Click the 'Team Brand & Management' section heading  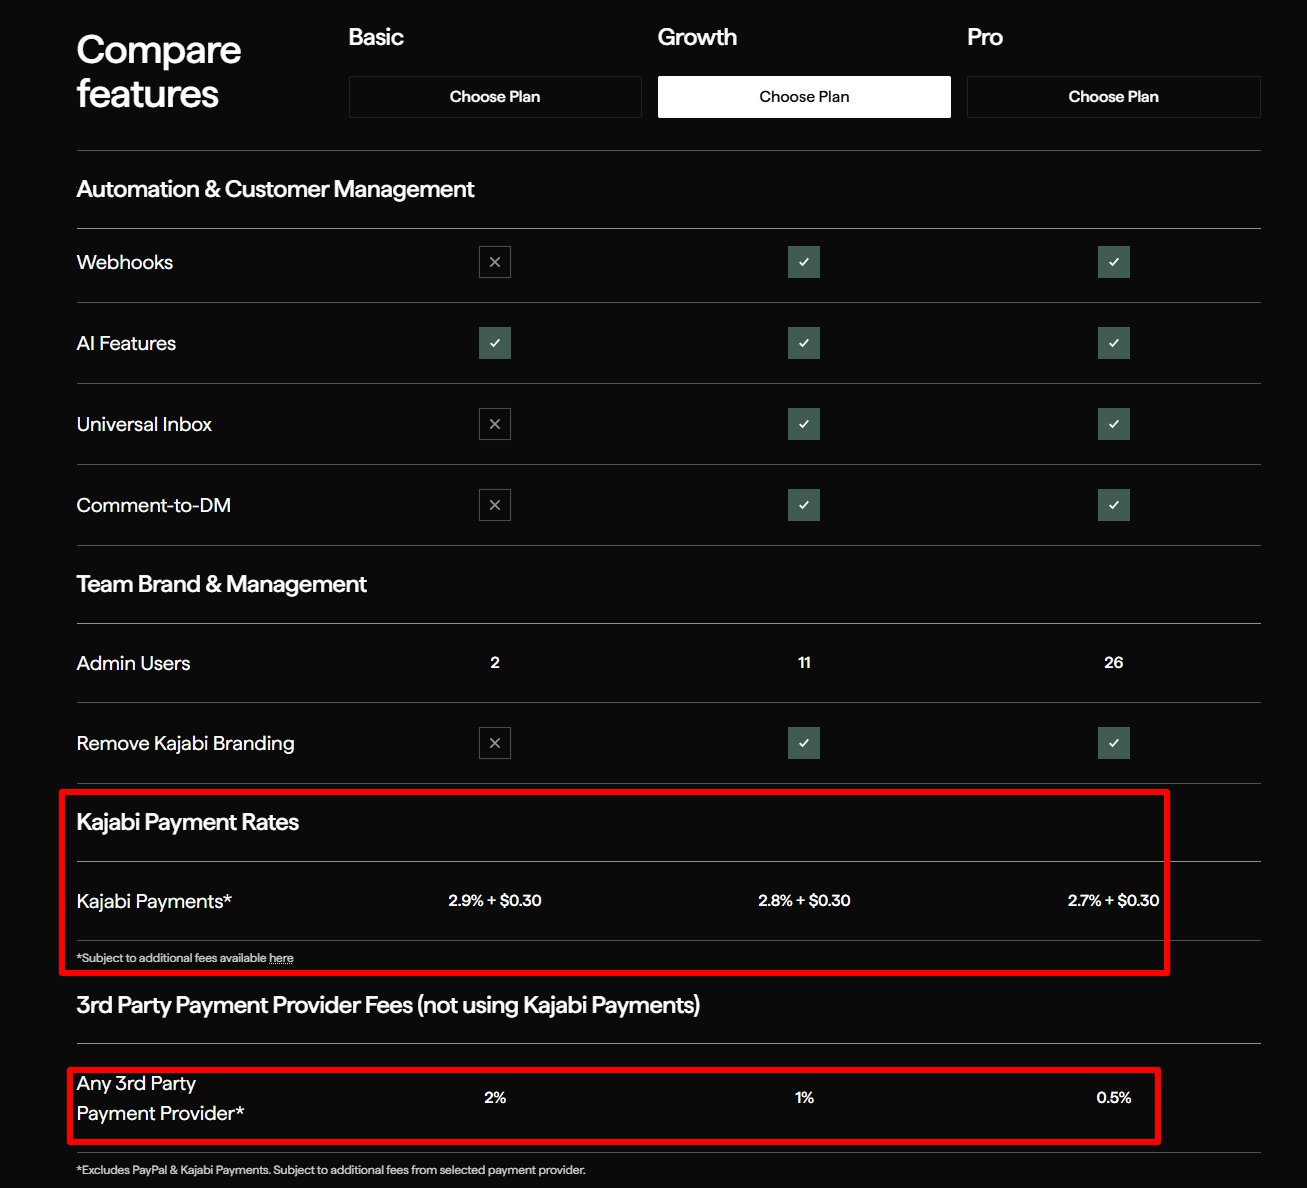click(222, 584)
